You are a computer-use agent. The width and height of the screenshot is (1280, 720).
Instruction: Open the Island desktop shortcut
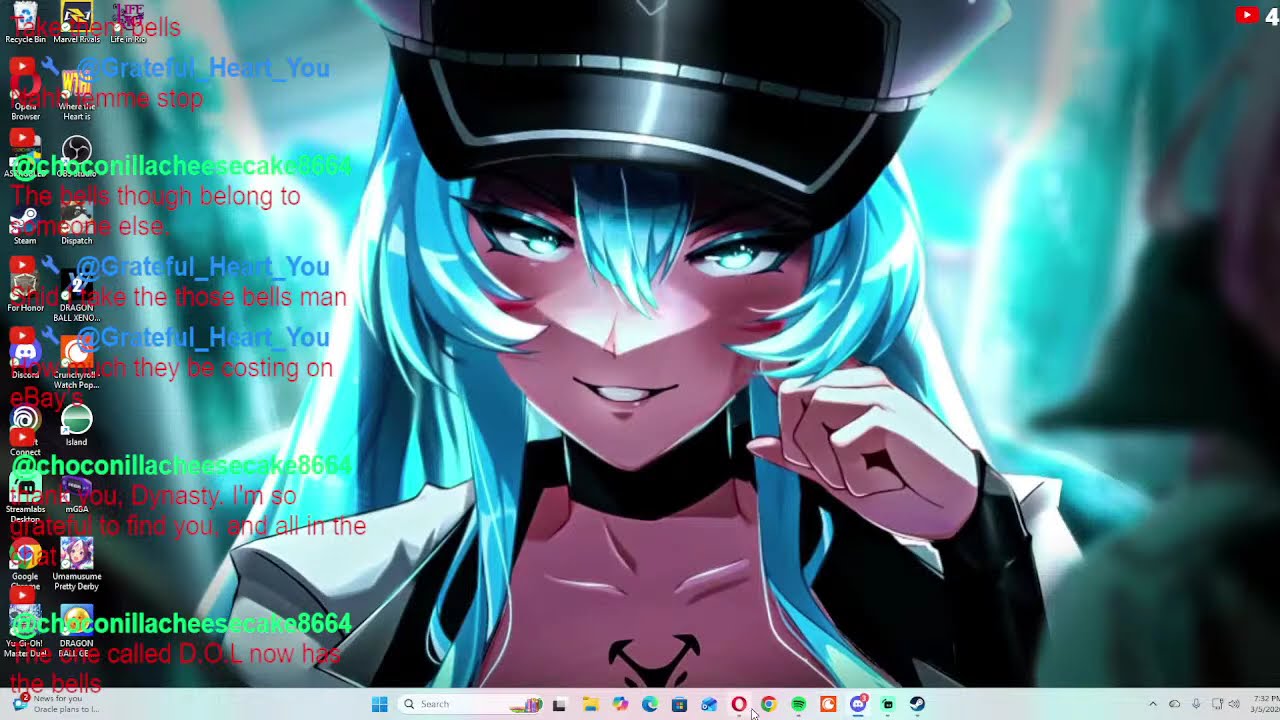click(x=77, y=425)
